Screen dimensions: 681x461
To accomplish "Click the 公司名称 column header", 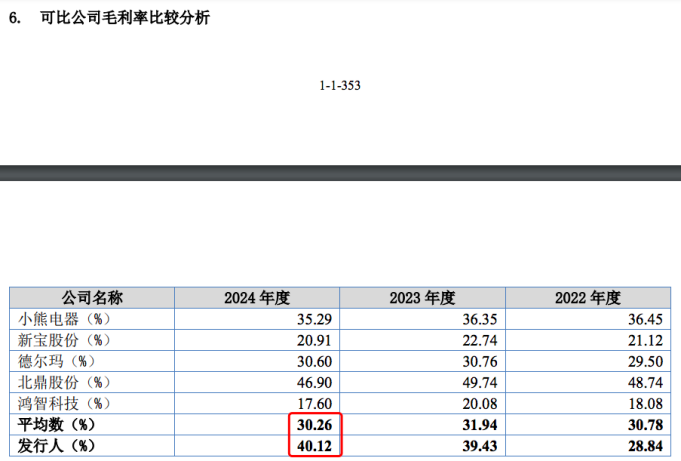I will point(92,298).
